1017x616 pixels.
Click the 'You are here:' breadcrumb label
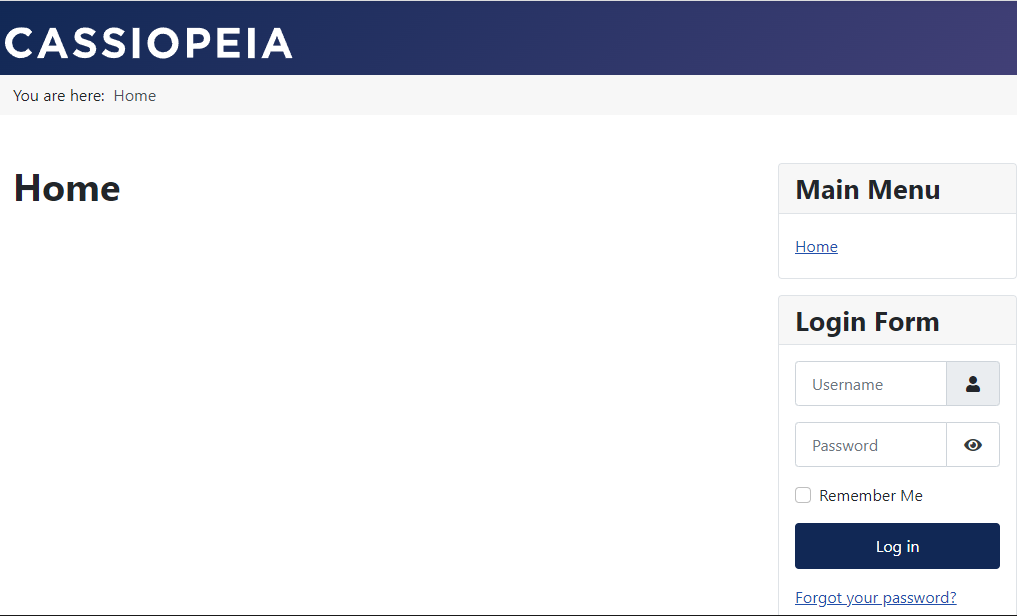[x=59, y=96]
